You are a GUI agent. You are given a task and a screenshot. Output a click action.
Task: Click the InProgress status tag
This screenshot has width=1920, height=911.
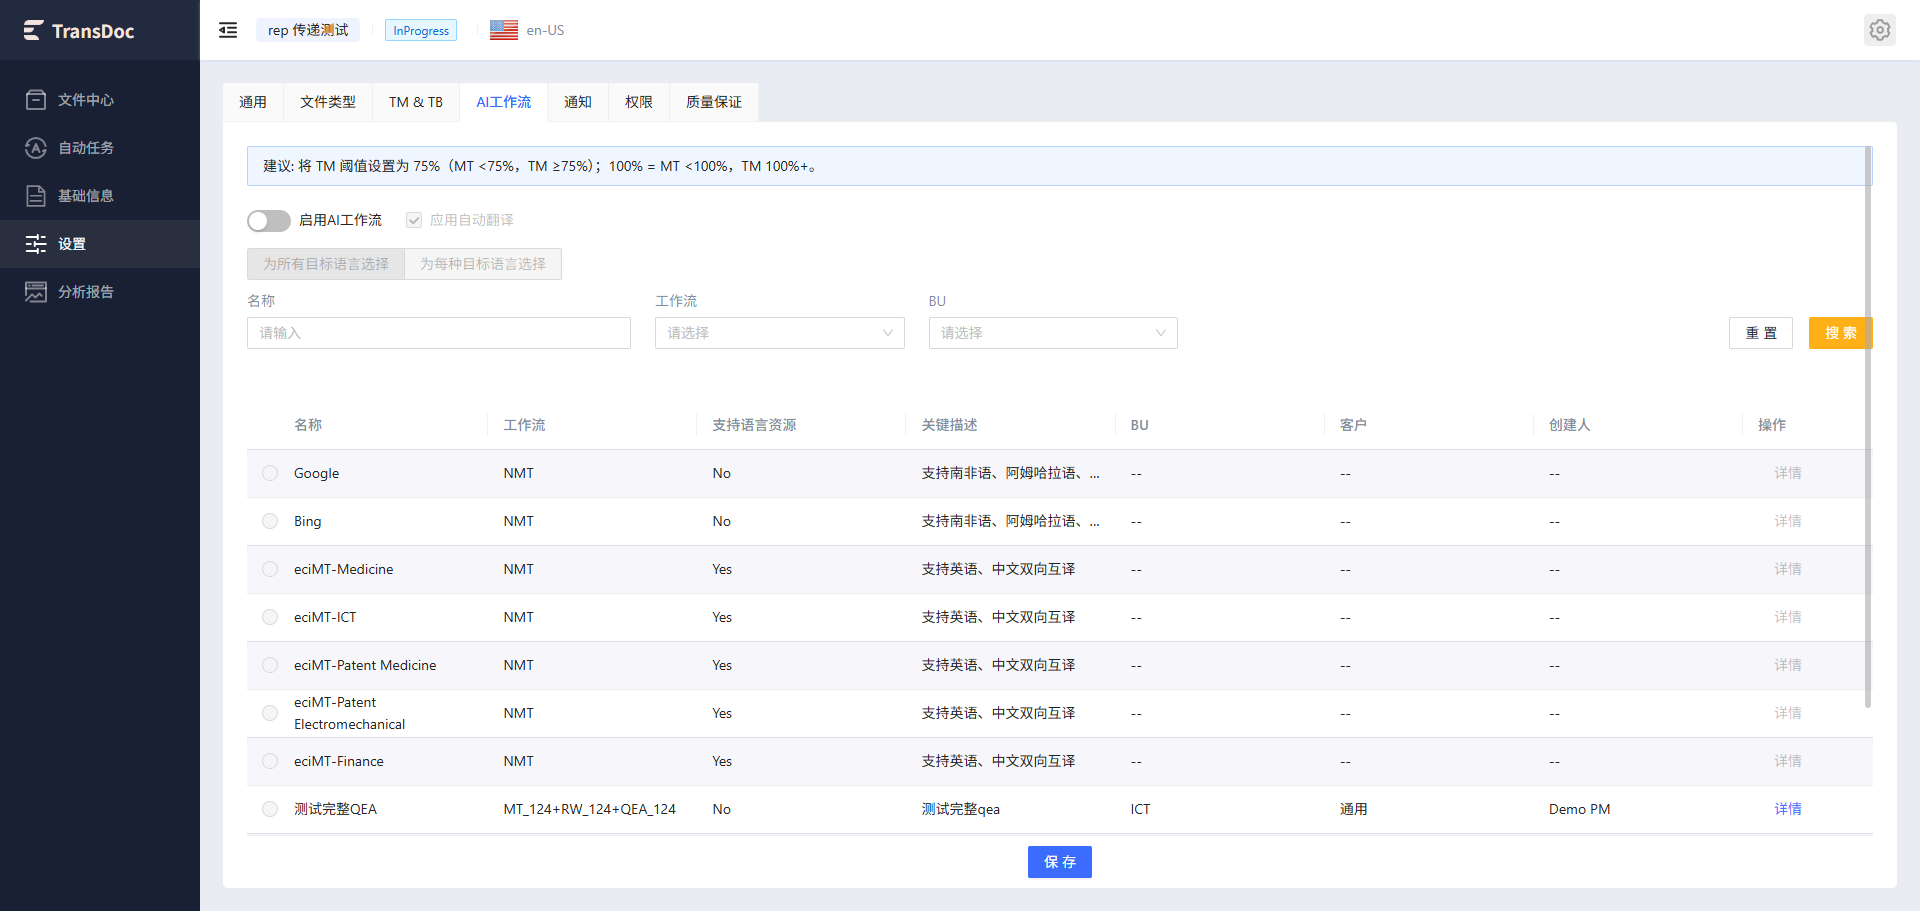(421, 31)
